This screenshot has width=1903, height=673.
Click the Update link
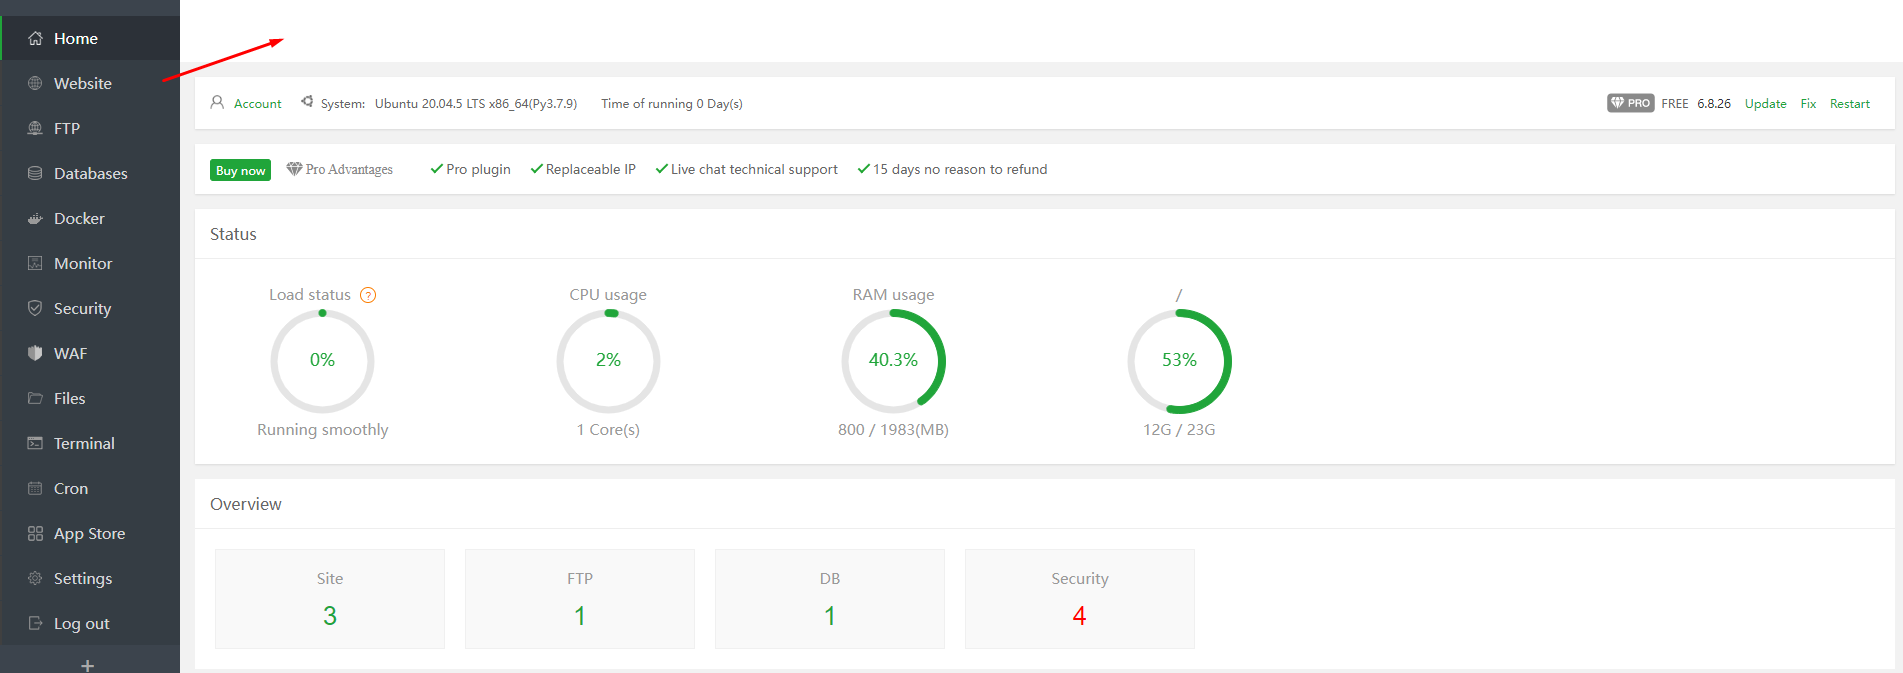(1765, 104)
